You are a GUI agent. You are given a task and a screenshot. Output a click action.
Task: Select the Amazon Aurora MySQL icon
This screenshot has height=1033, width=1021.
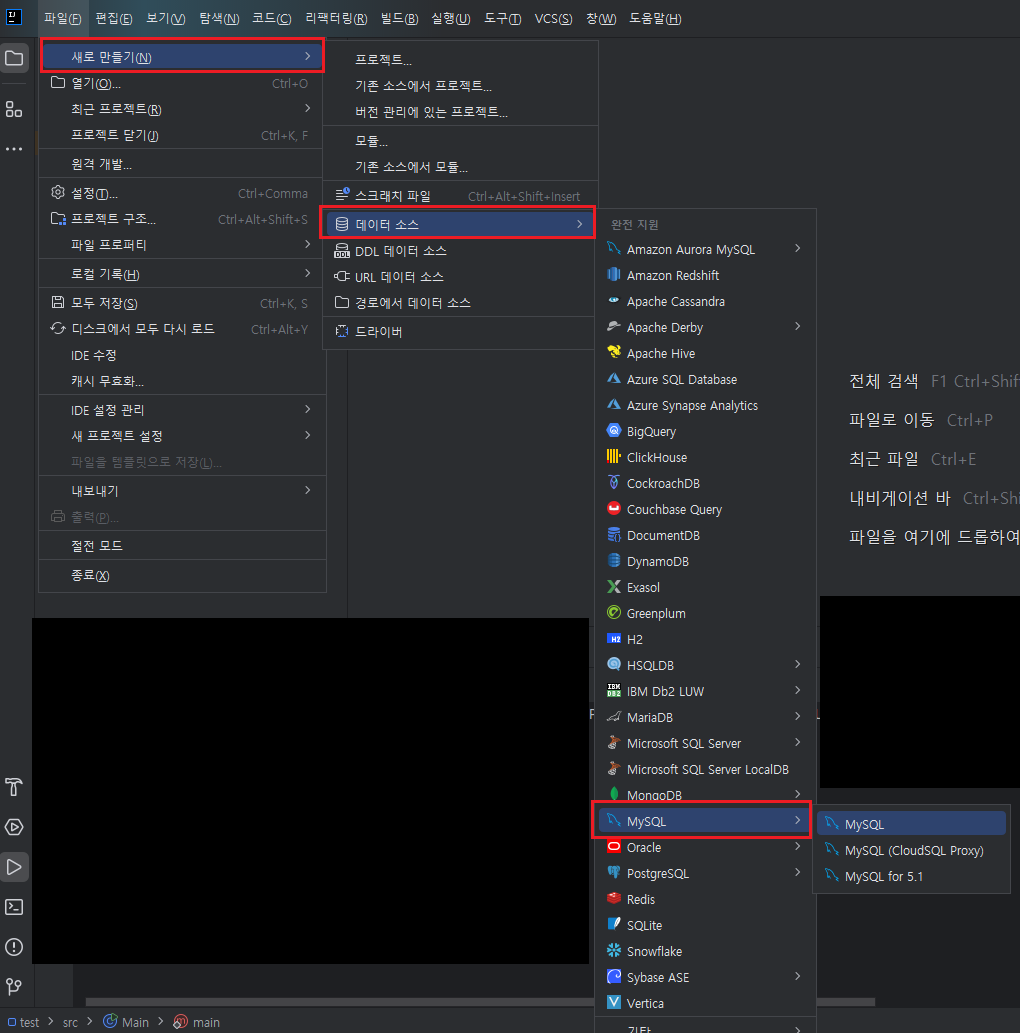(614, 248)
